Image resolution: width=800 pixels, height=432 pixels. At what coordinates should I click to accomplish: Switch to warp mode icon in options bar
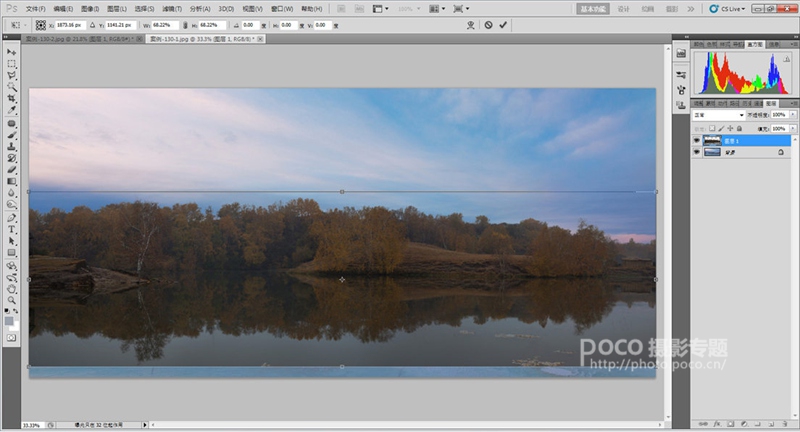470,24
